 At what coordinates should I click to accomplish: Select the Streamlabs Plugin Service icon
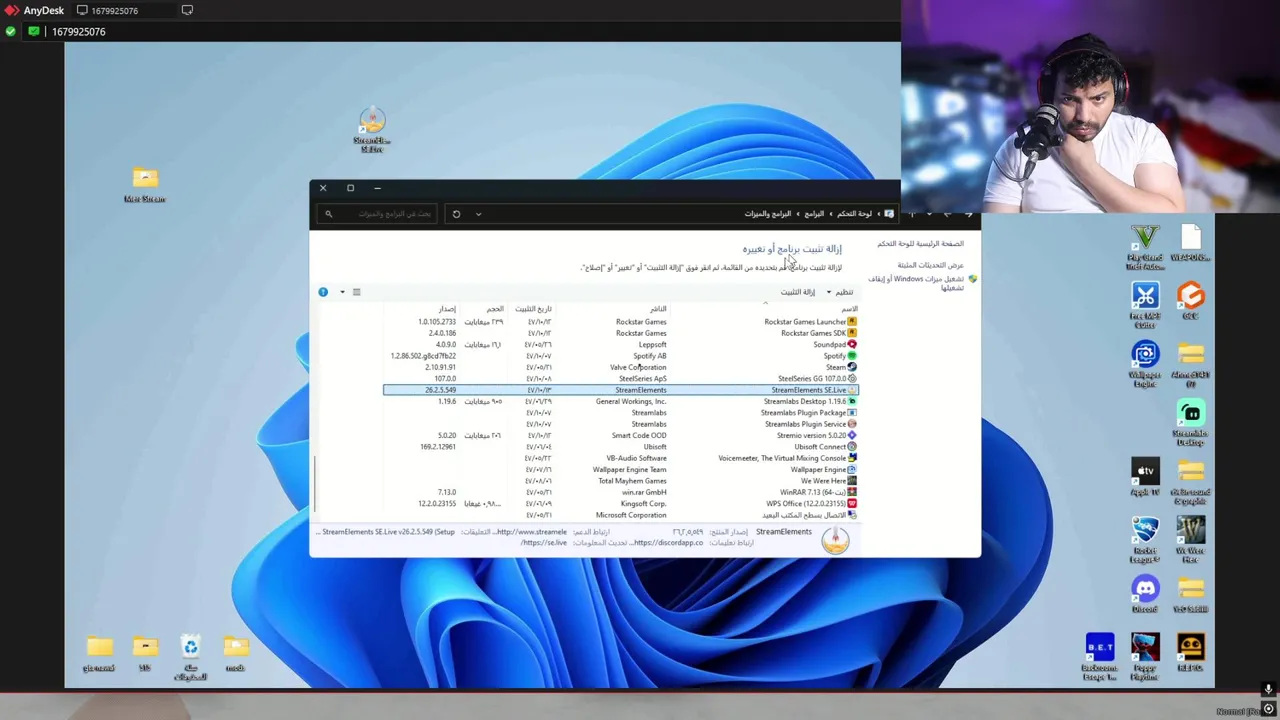[852, 424]
